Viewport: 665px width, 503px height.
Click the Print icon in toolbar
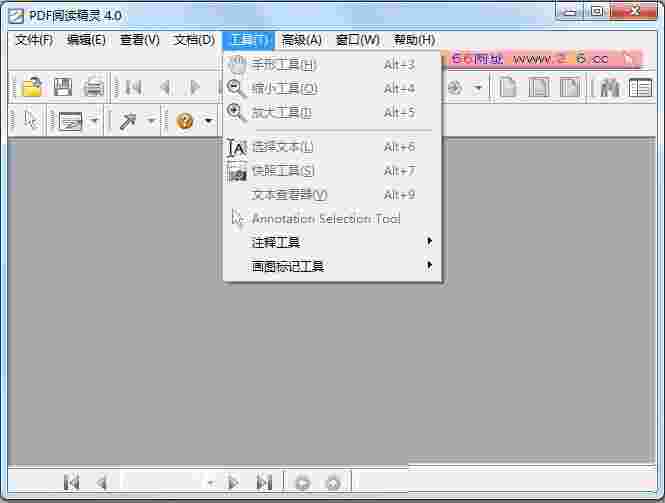pyautogui.click(x=94, y=87)
